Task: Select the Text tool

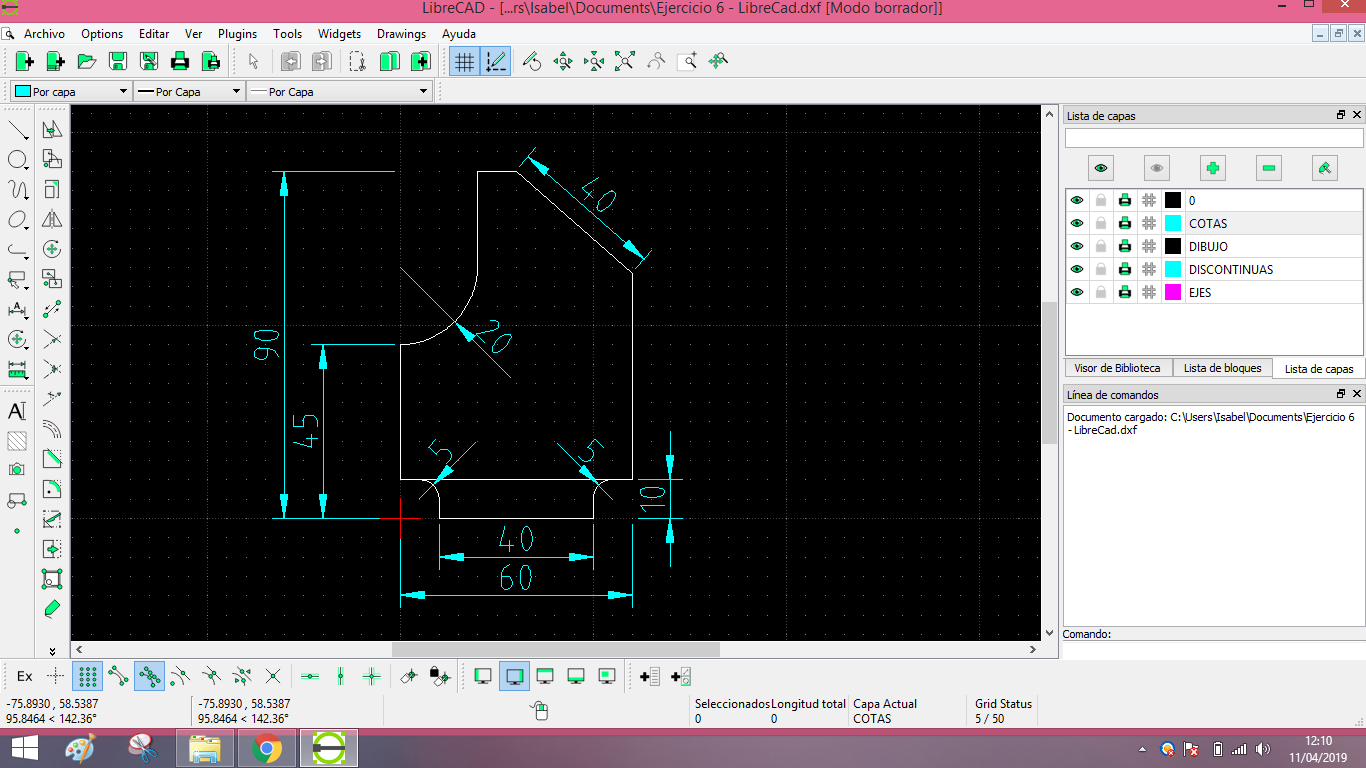Action: 17,412
